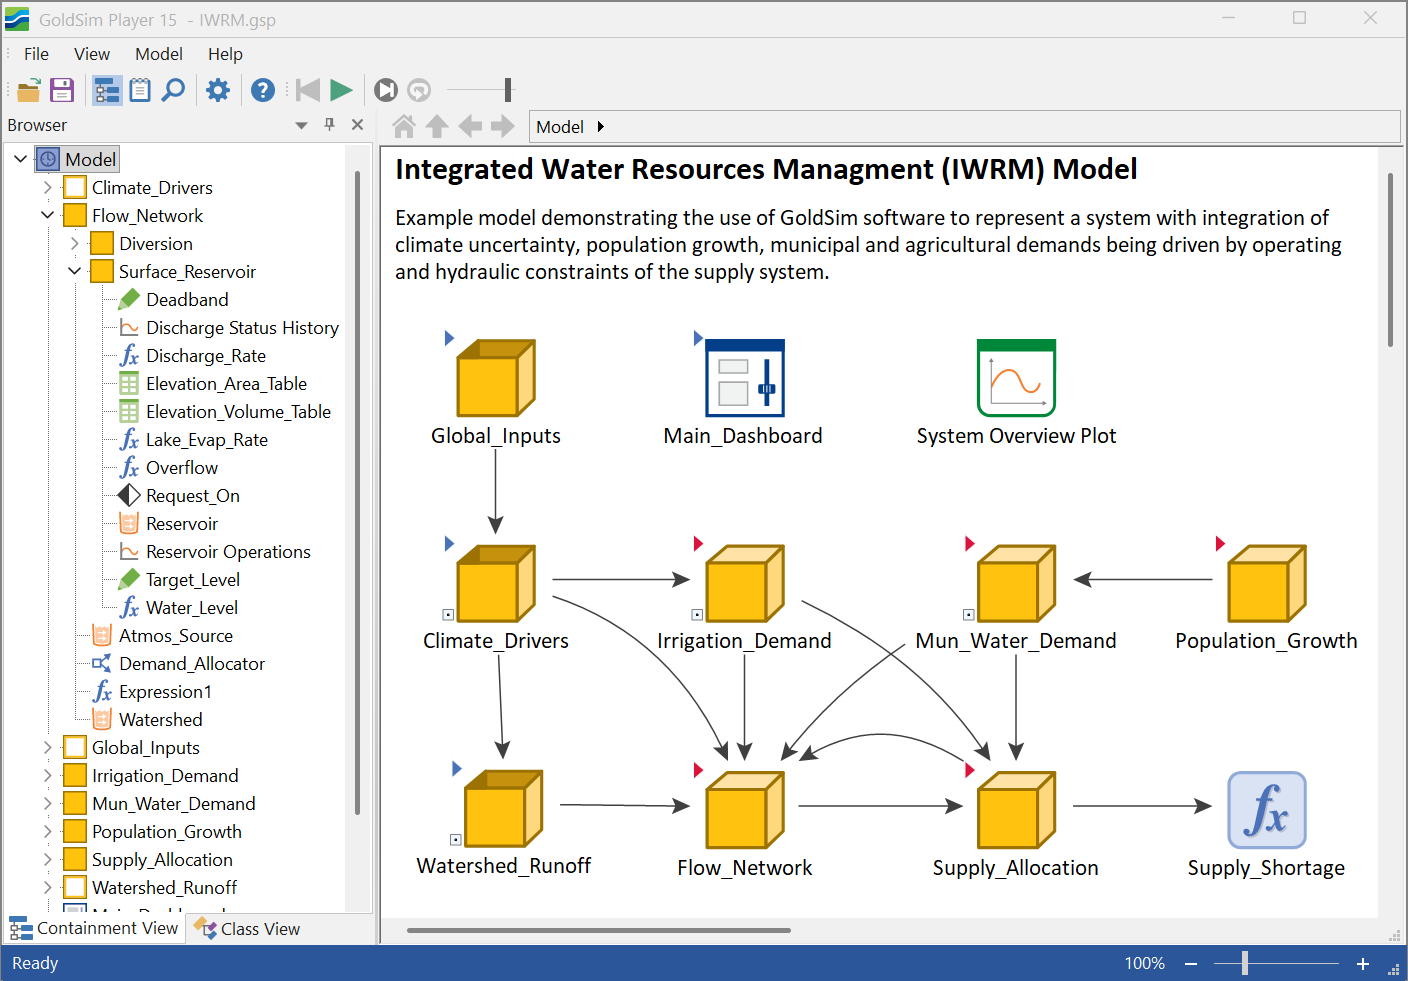1408x981 pixels.
Task: Collapse the Flow_Network container node
Action: click(x=47, y=215)
